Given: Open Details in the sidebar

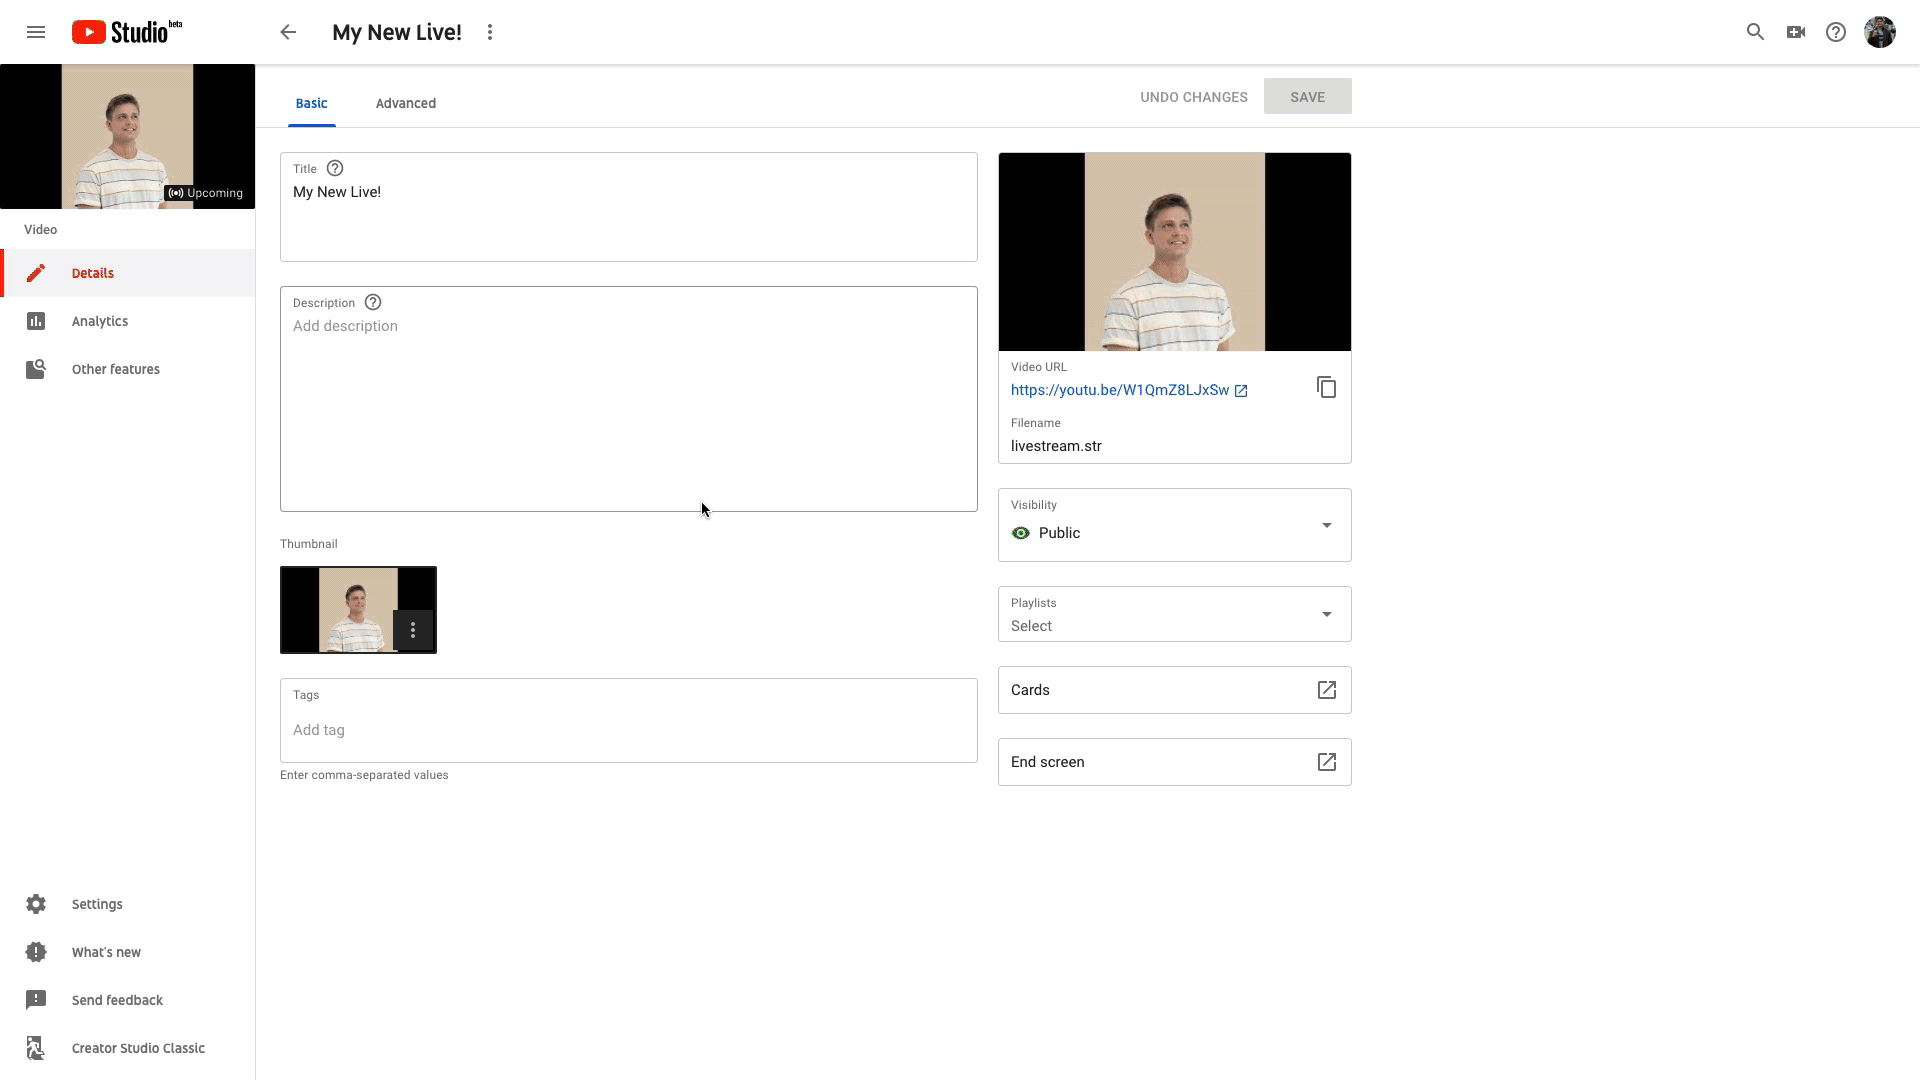Looking at the screenshot, I should [x=128, y=273].
